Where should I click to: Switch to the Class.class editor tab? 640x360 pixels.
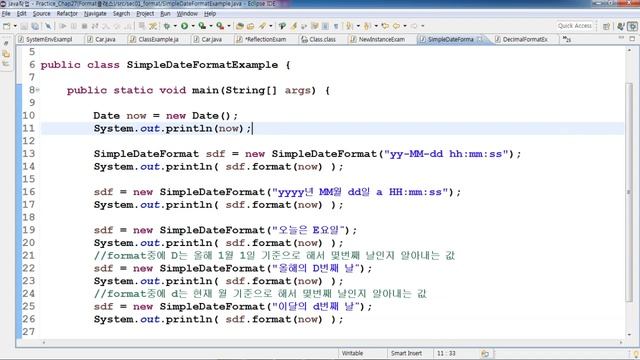[322, 39]
